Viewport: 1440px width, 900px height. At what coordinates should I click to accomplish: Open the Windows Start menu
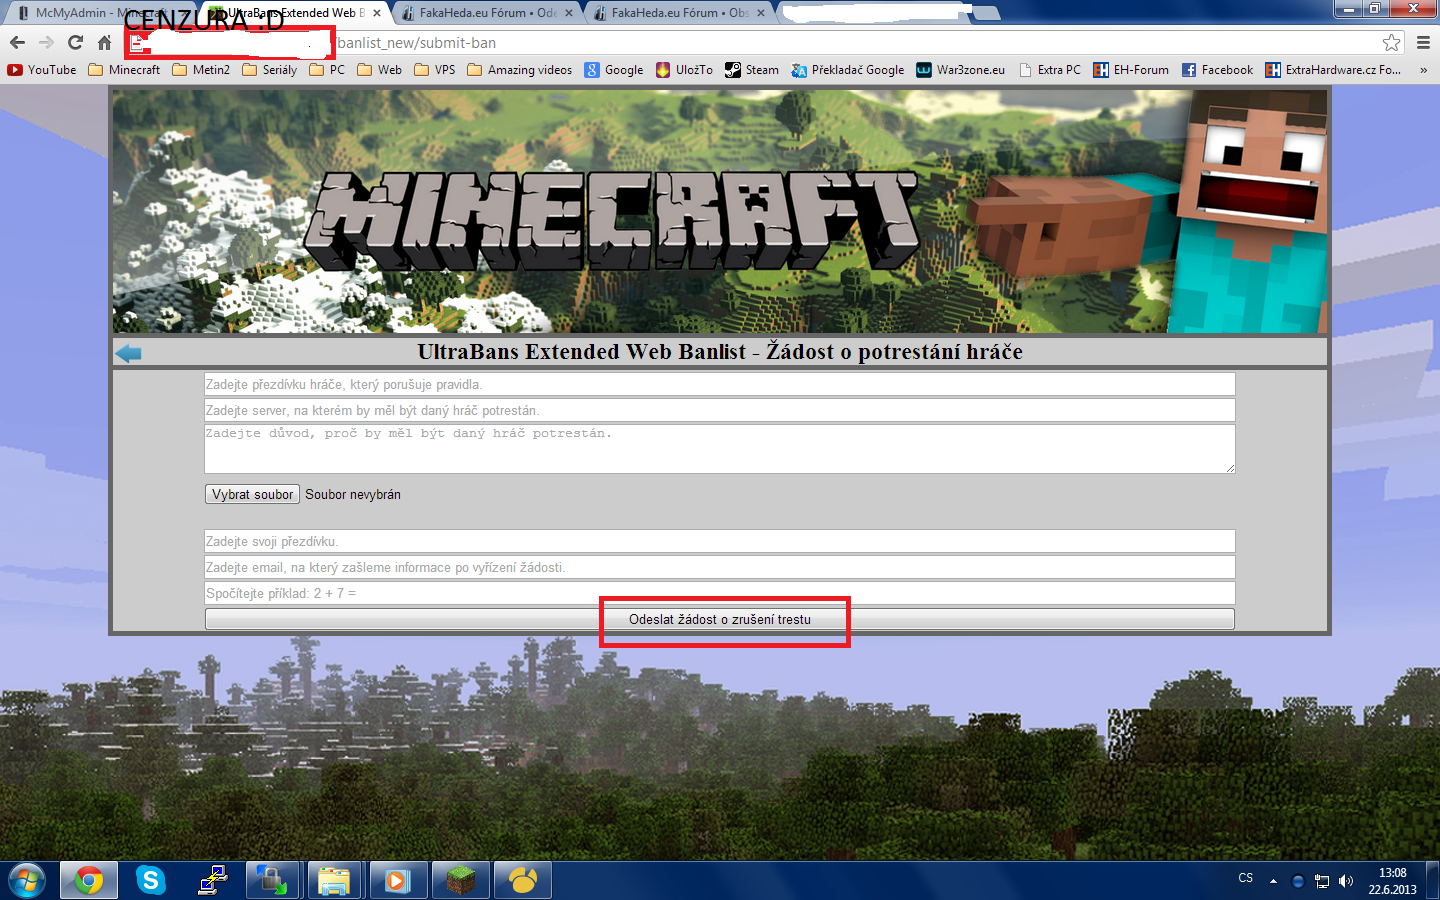(x=27, y=881)
